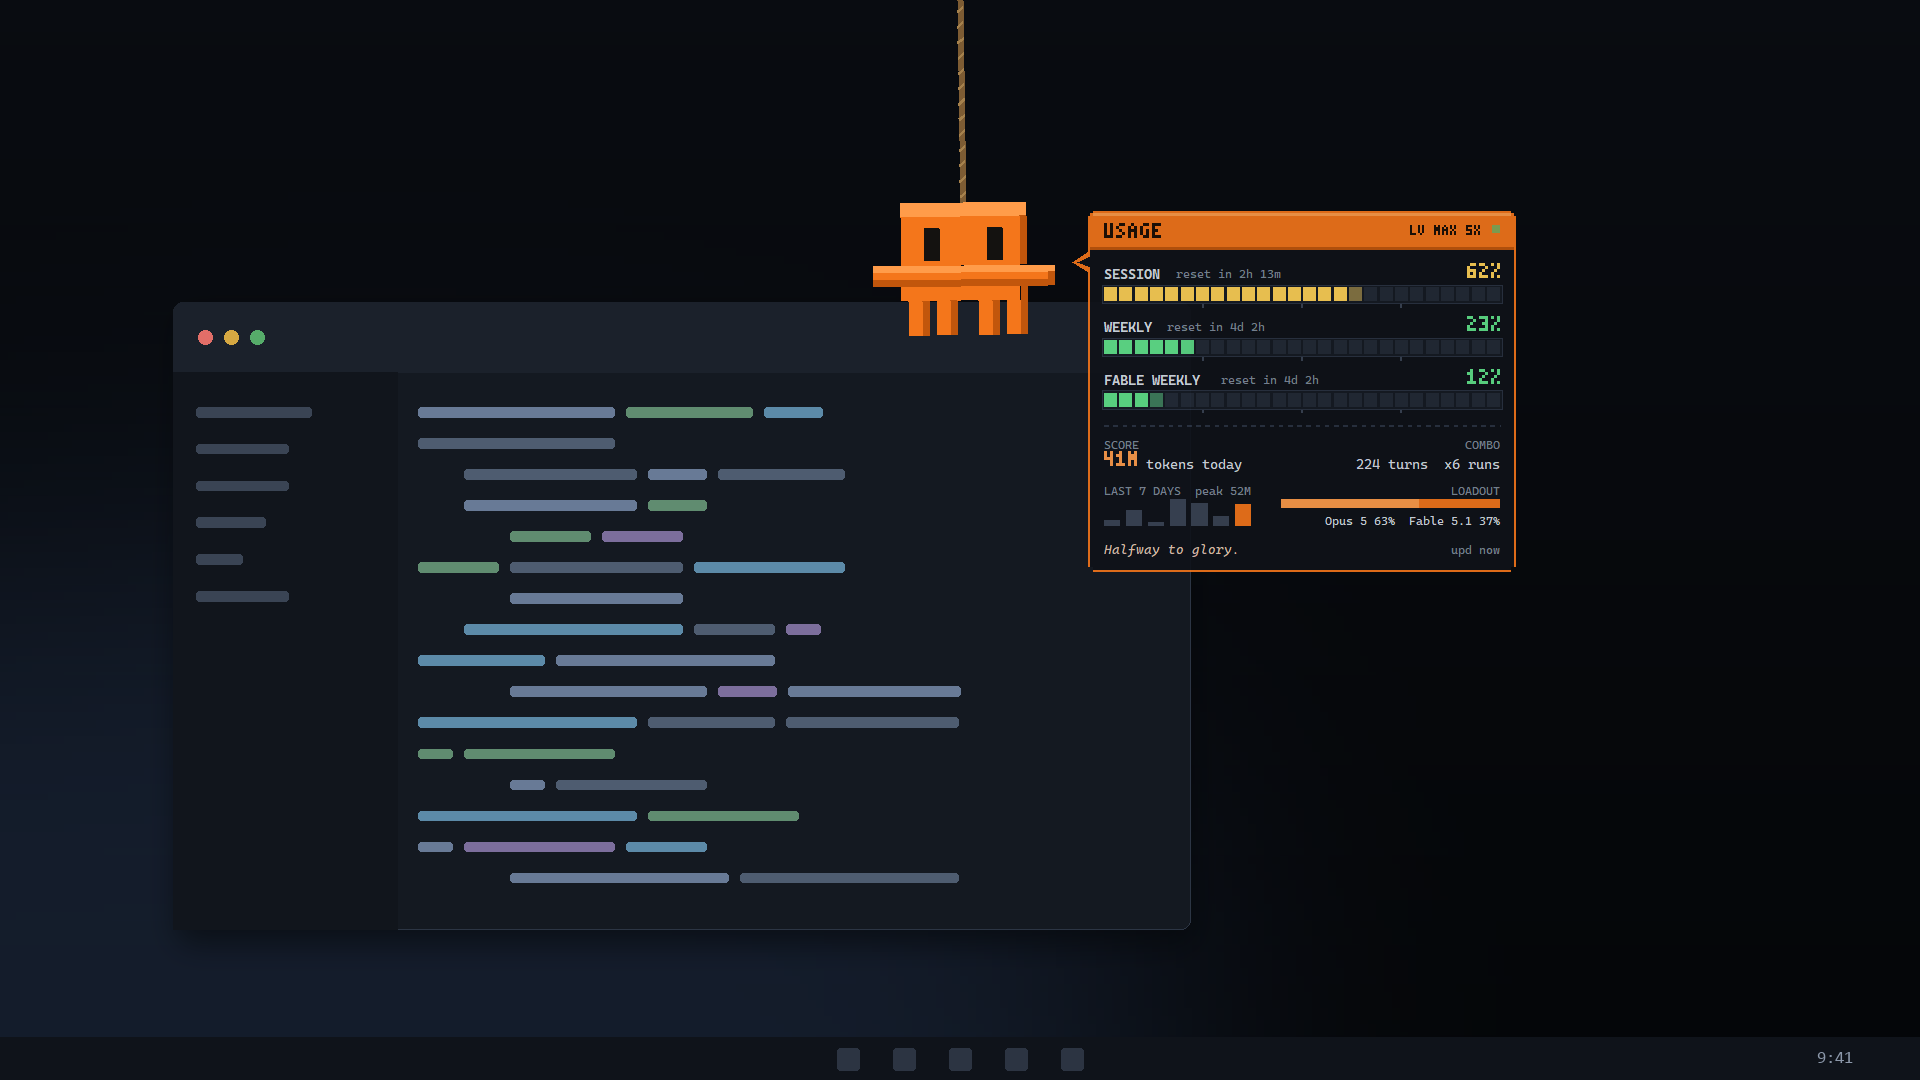The width and height of the screenshot is (1920, 1080).
Task: Click the FABLE WEEKLY usage progress bar
Action: (1302, 400)
